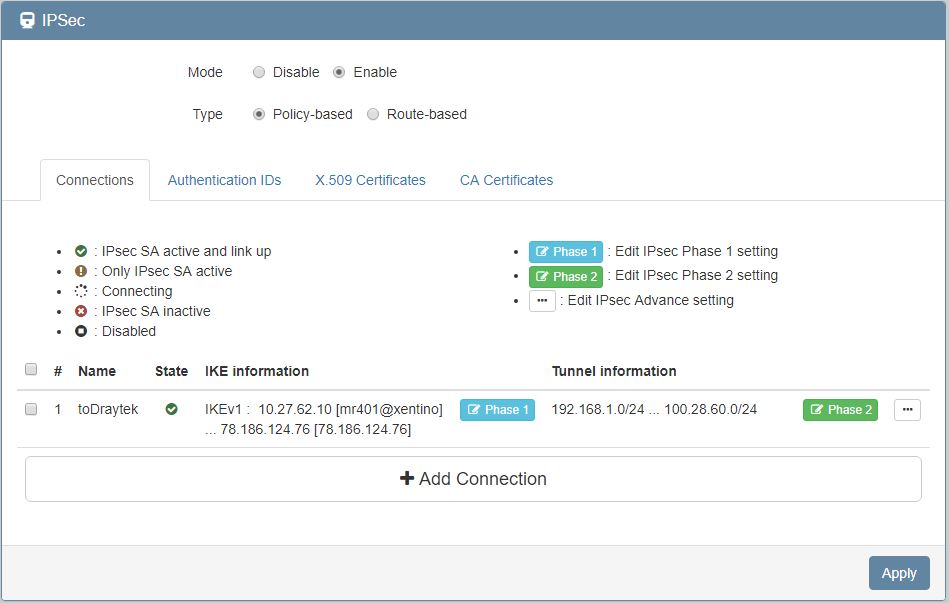
Task: Switch to the Authentication IDs tab
Action: (224, 180)
